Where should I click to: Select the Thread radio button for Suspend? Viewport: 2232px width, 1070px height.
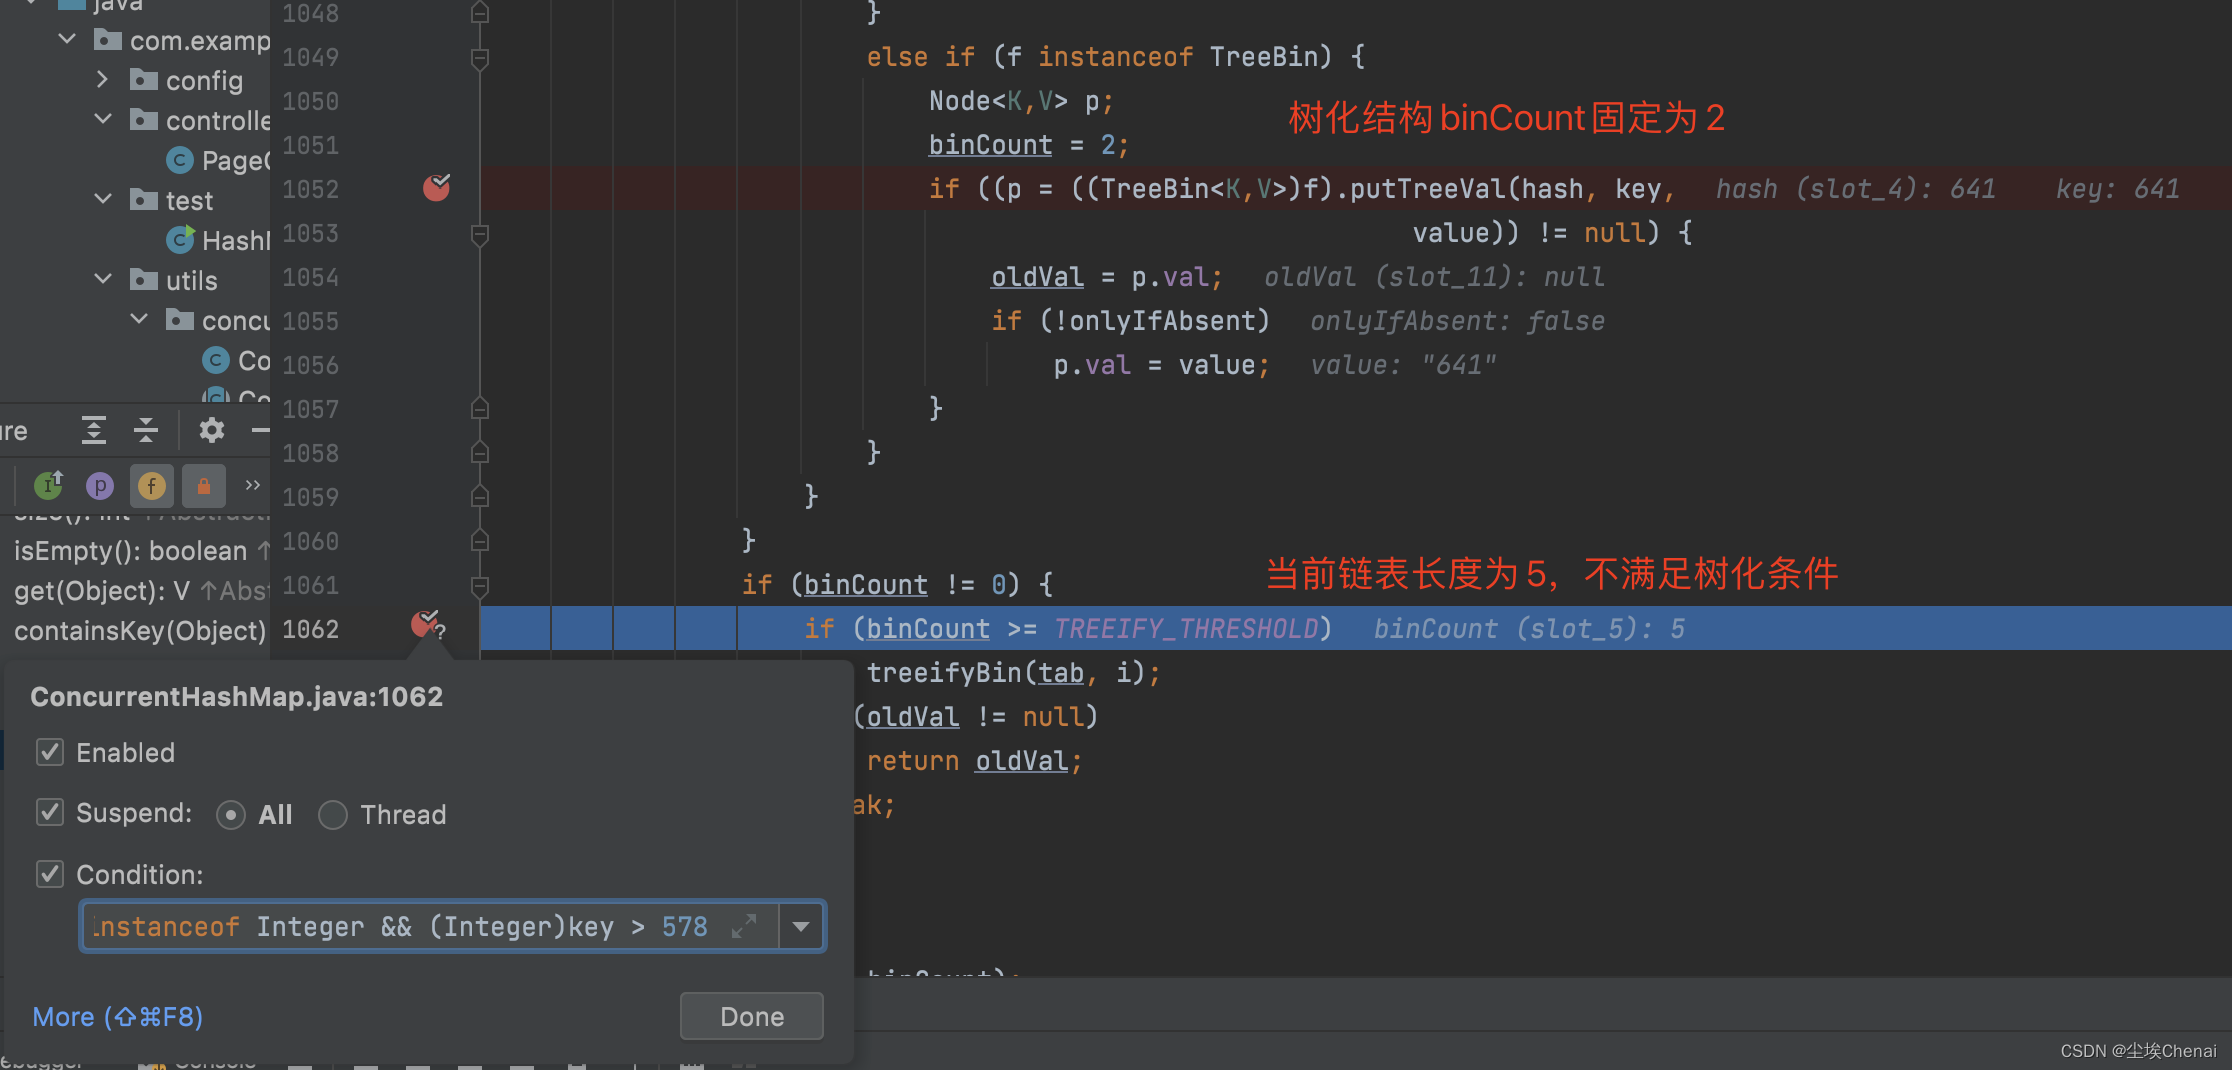coord(332,815)
